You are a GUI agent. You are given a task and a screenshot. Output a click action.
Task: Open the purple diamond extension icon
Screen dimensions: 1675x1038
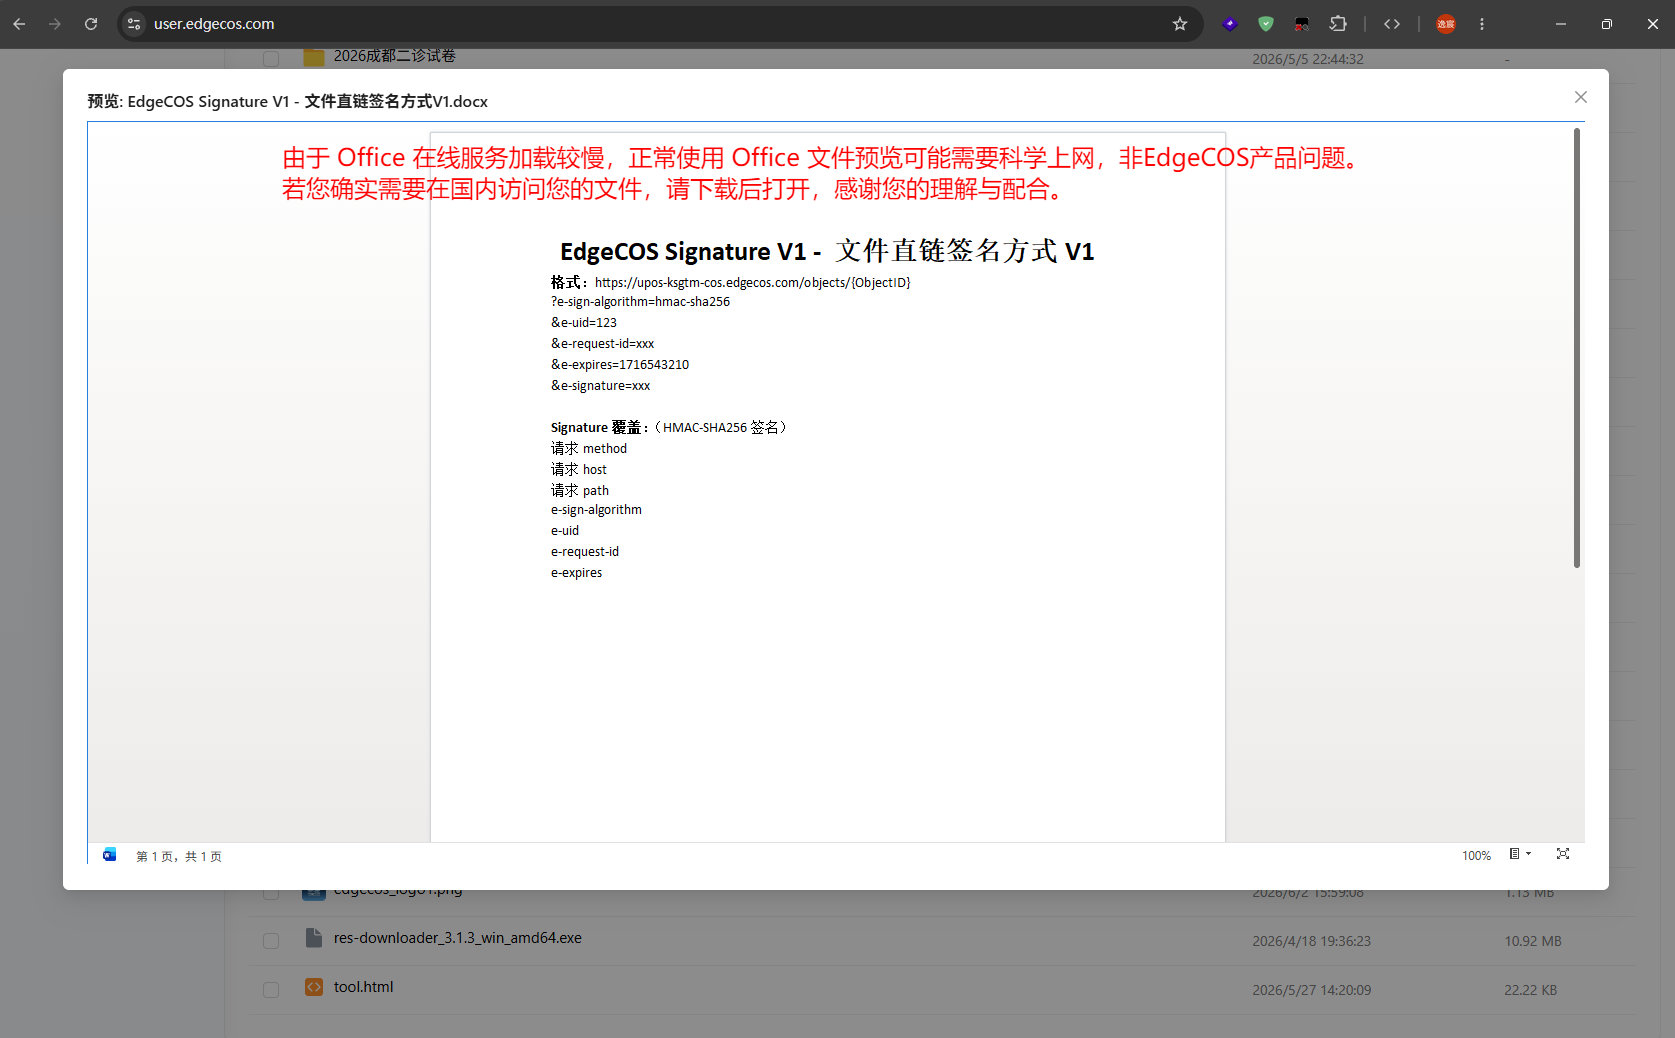coord(1230,24)
